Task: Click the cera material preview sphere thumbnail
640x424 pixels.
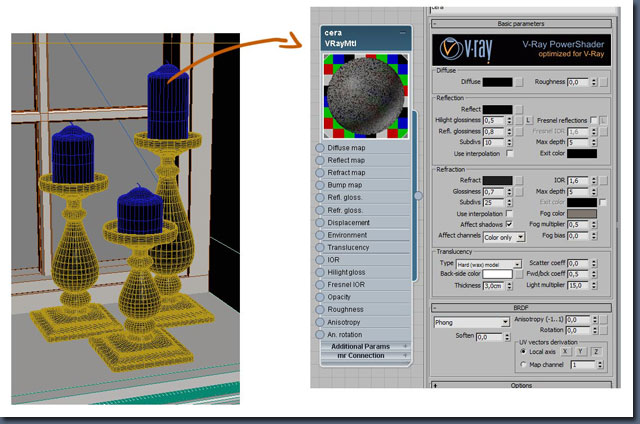Action: pos(366,96)
